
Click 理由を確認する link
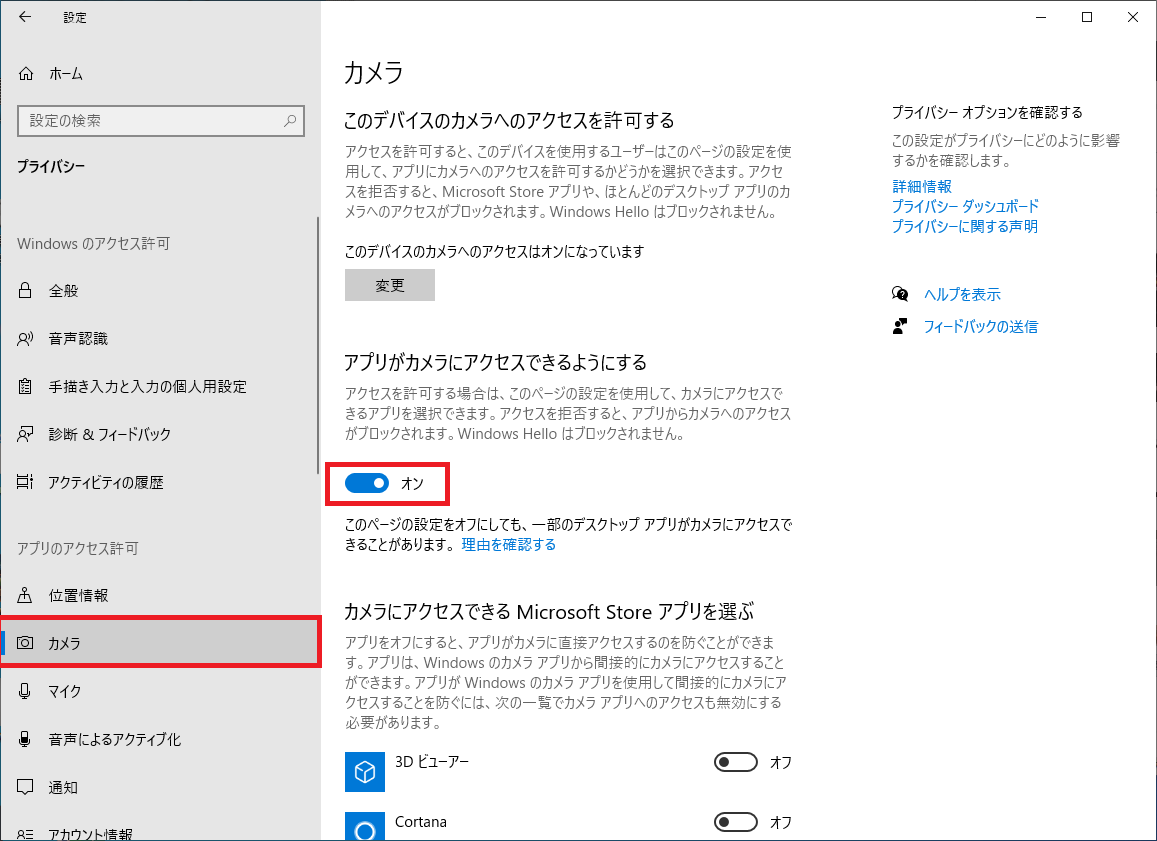[x=508, y=544]
